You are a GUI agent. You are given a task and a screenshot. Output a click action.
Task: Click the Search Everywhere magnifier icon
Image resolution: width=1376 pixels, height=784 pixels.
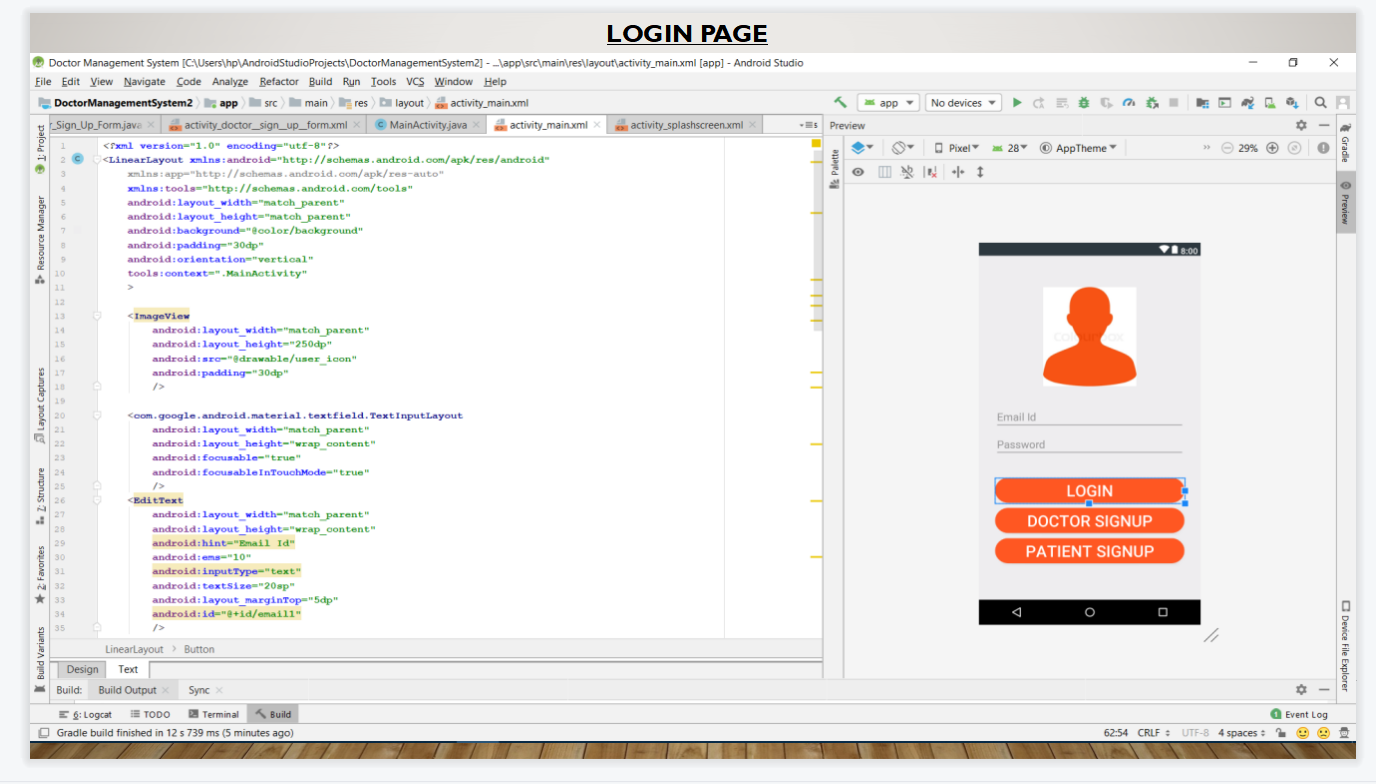point(1321,103)
